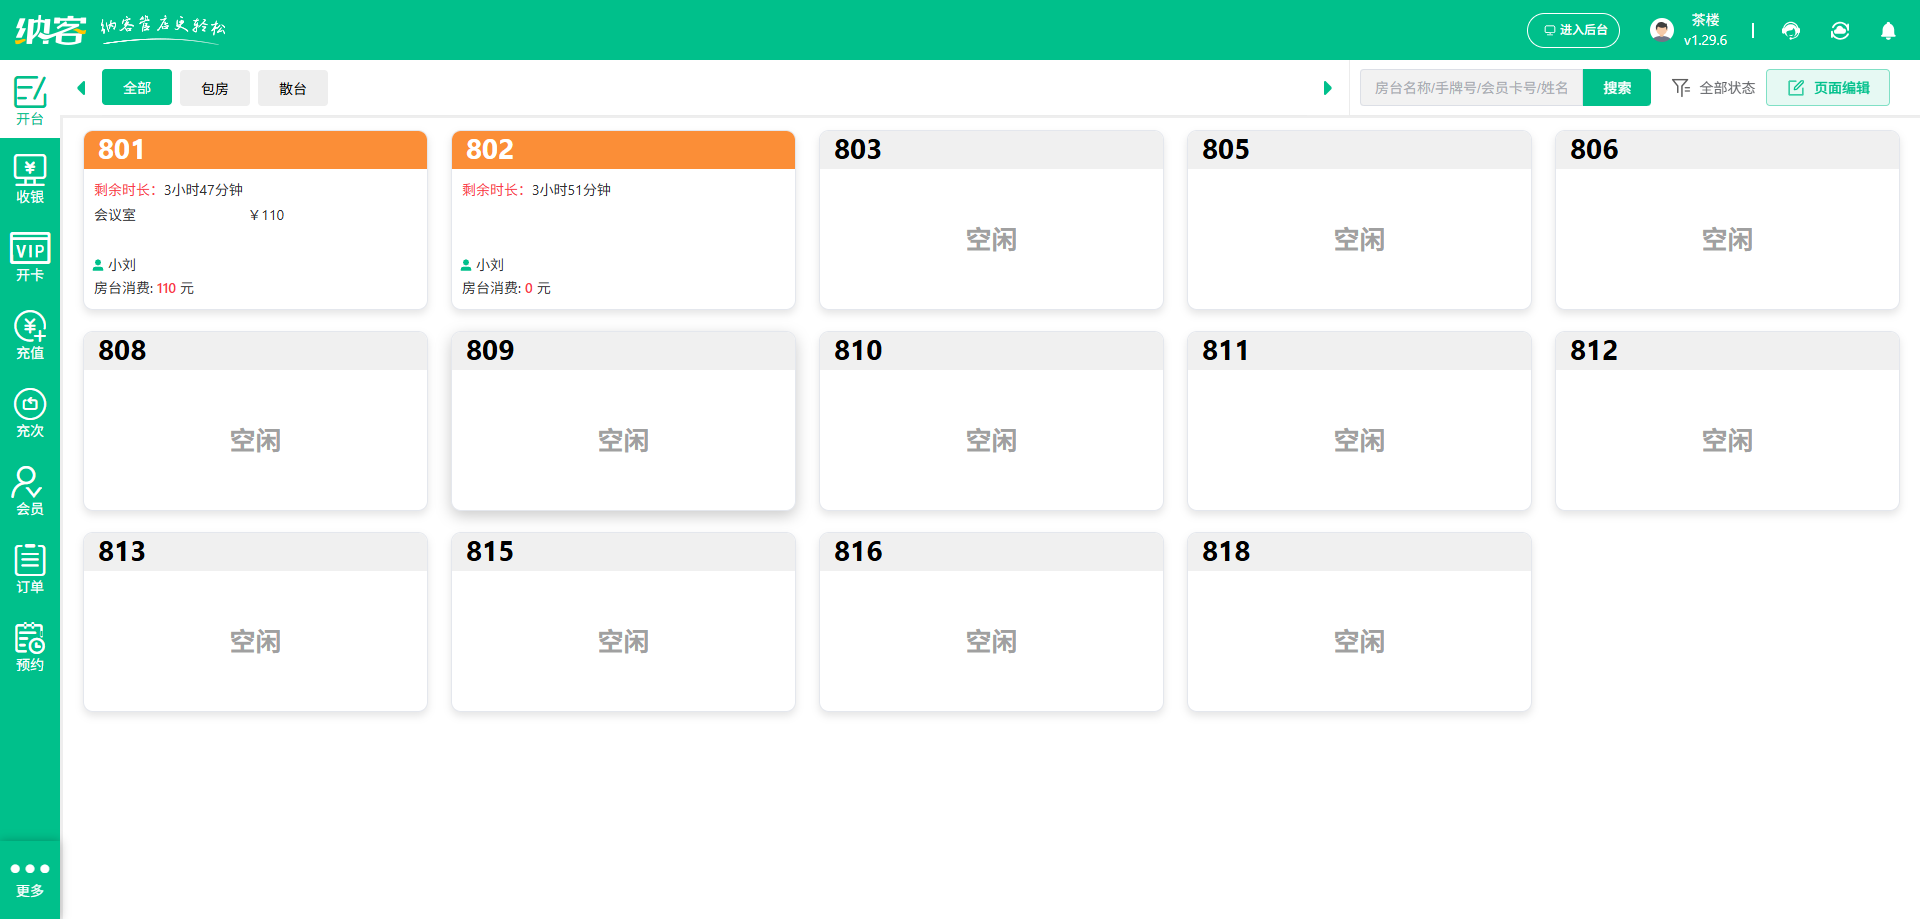
Task: Switch to the 包房 tab
Action: click(215, 88)
